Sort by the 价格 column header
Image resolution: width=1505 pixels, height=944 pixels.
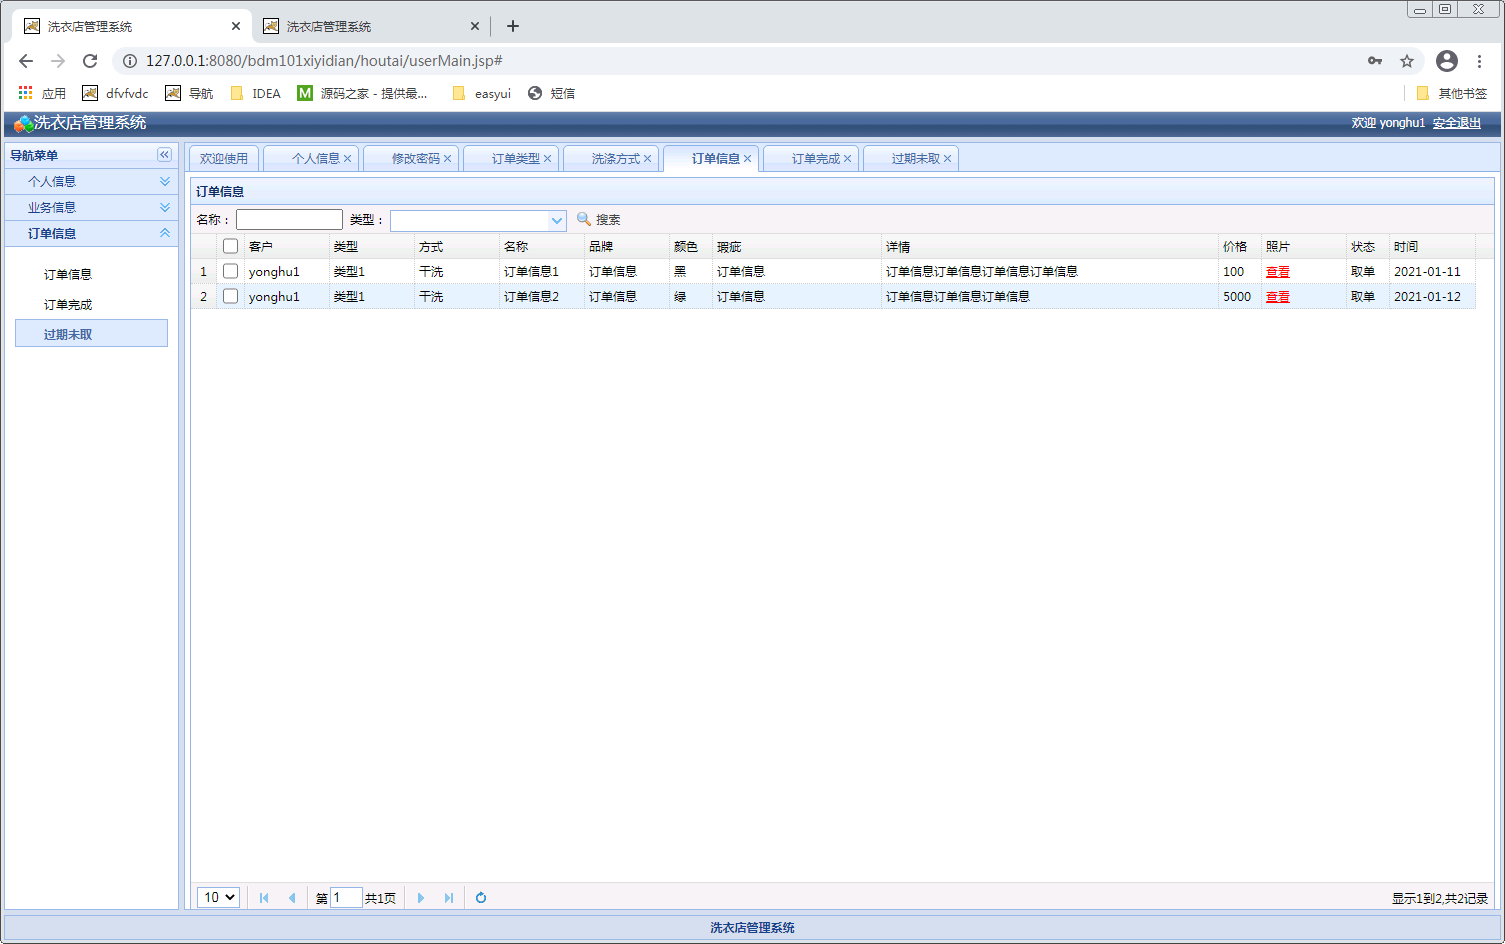coord(1239,246)
